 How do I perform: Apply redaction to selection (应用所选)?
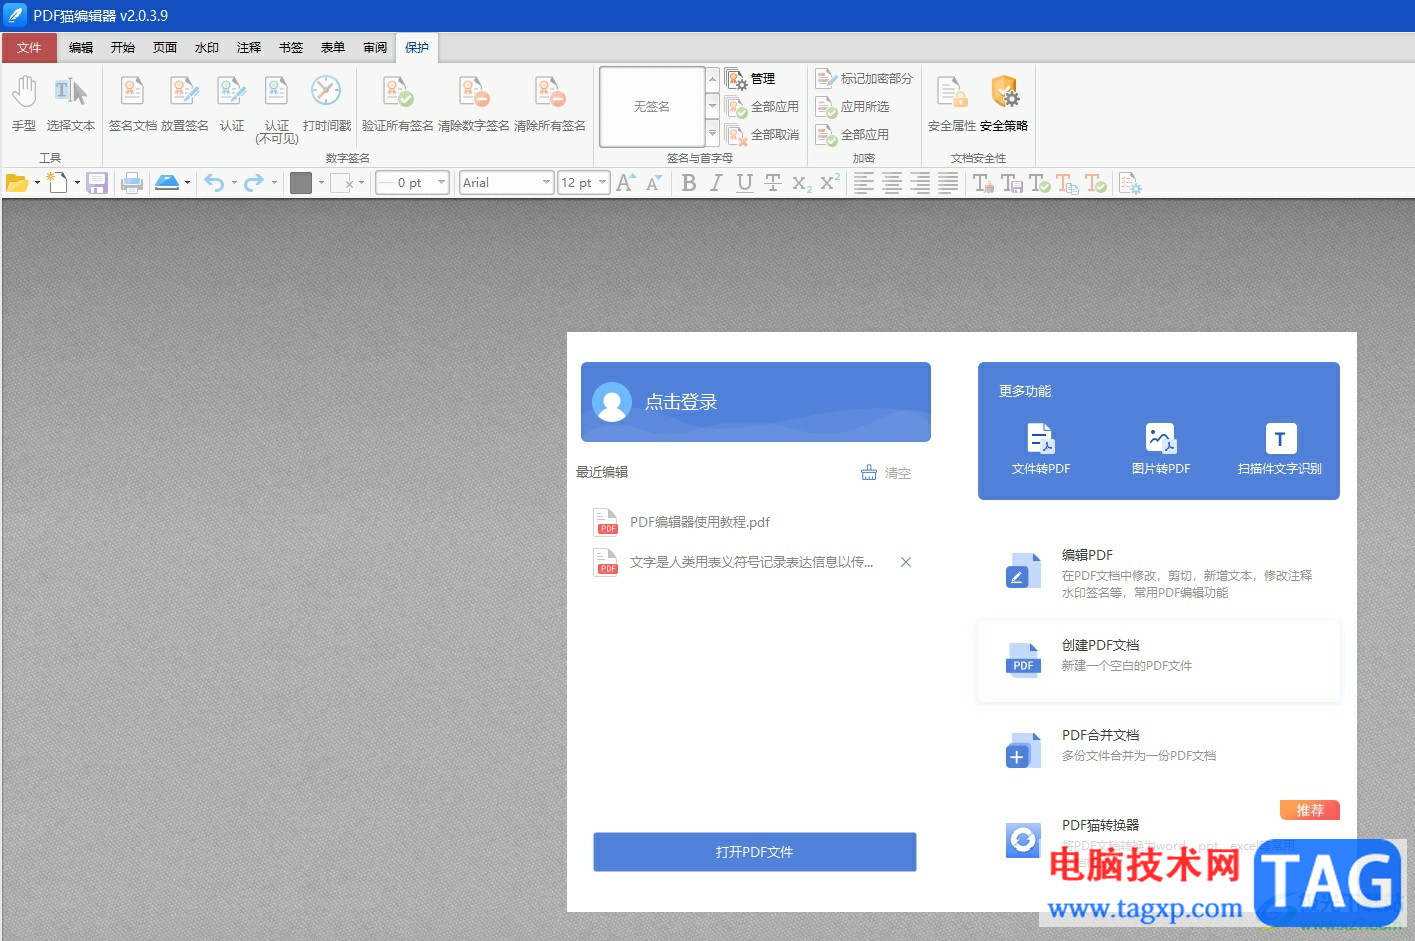pos(852,106)
